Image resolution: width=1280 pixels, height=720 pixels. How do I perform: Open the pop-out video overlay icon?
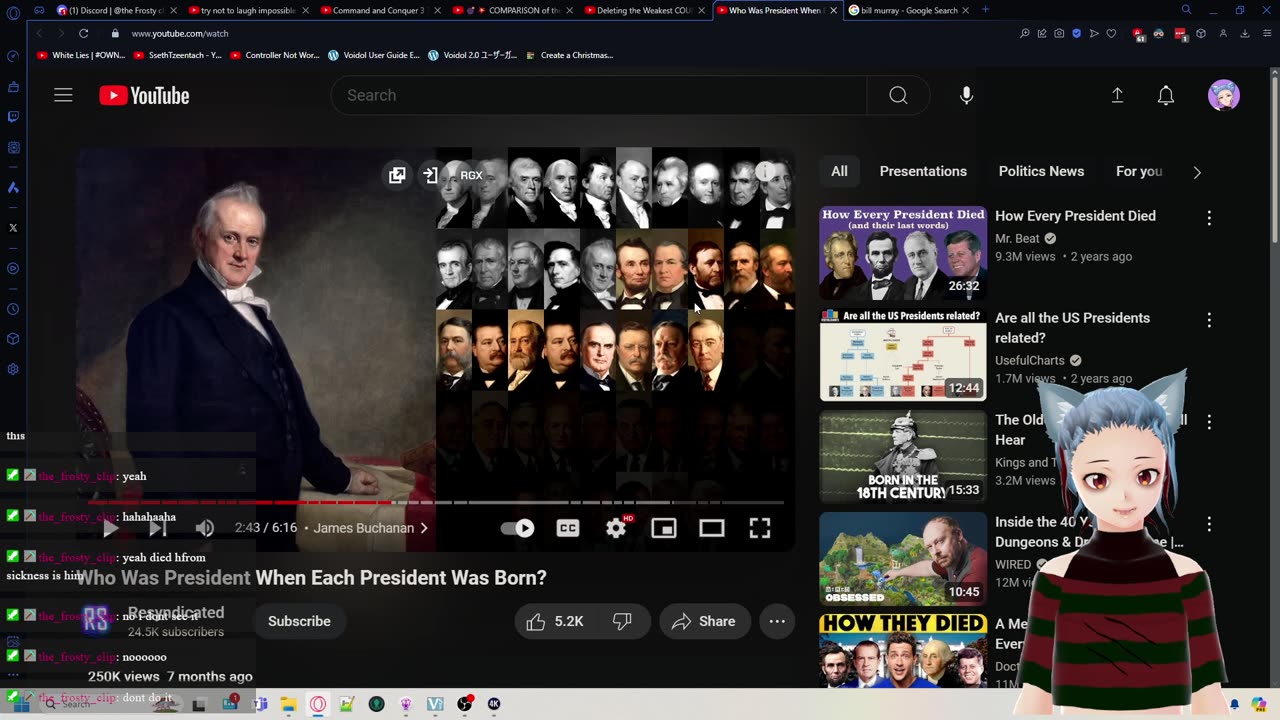click(397, 175)
